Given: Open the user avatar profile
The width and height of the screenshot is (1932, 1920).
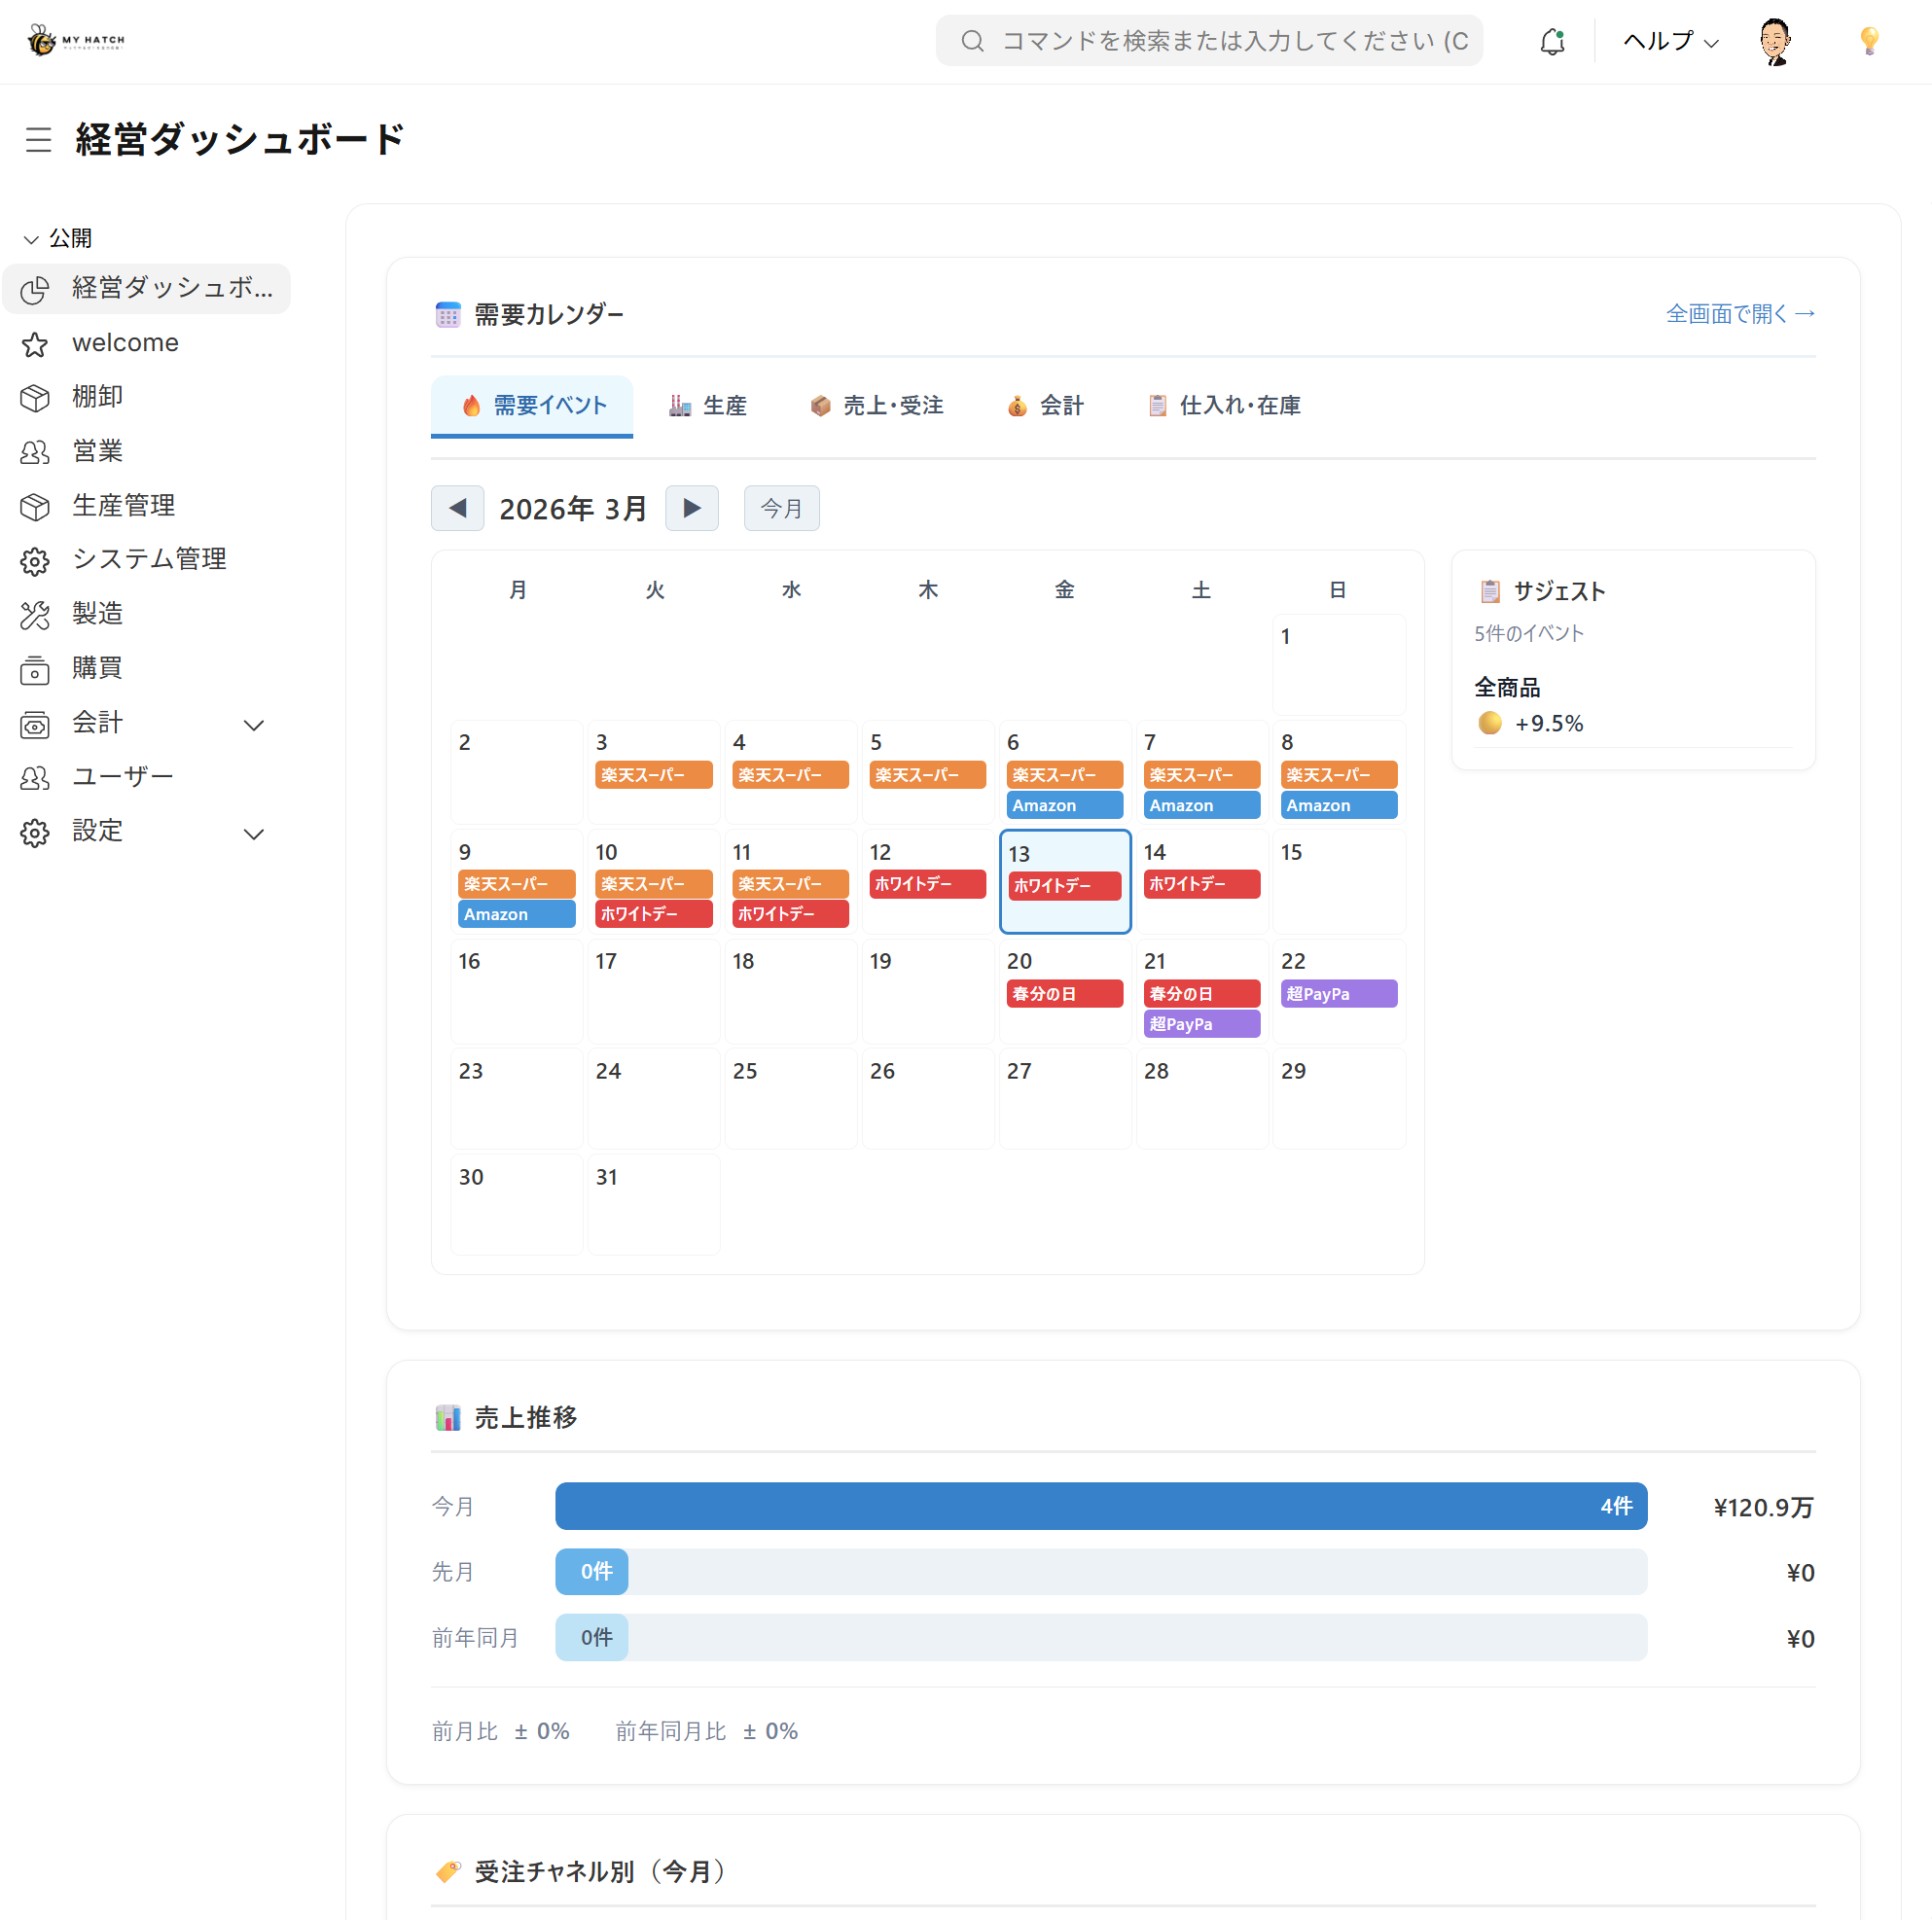Looking at the screenshot, I should pos(1774,41).
